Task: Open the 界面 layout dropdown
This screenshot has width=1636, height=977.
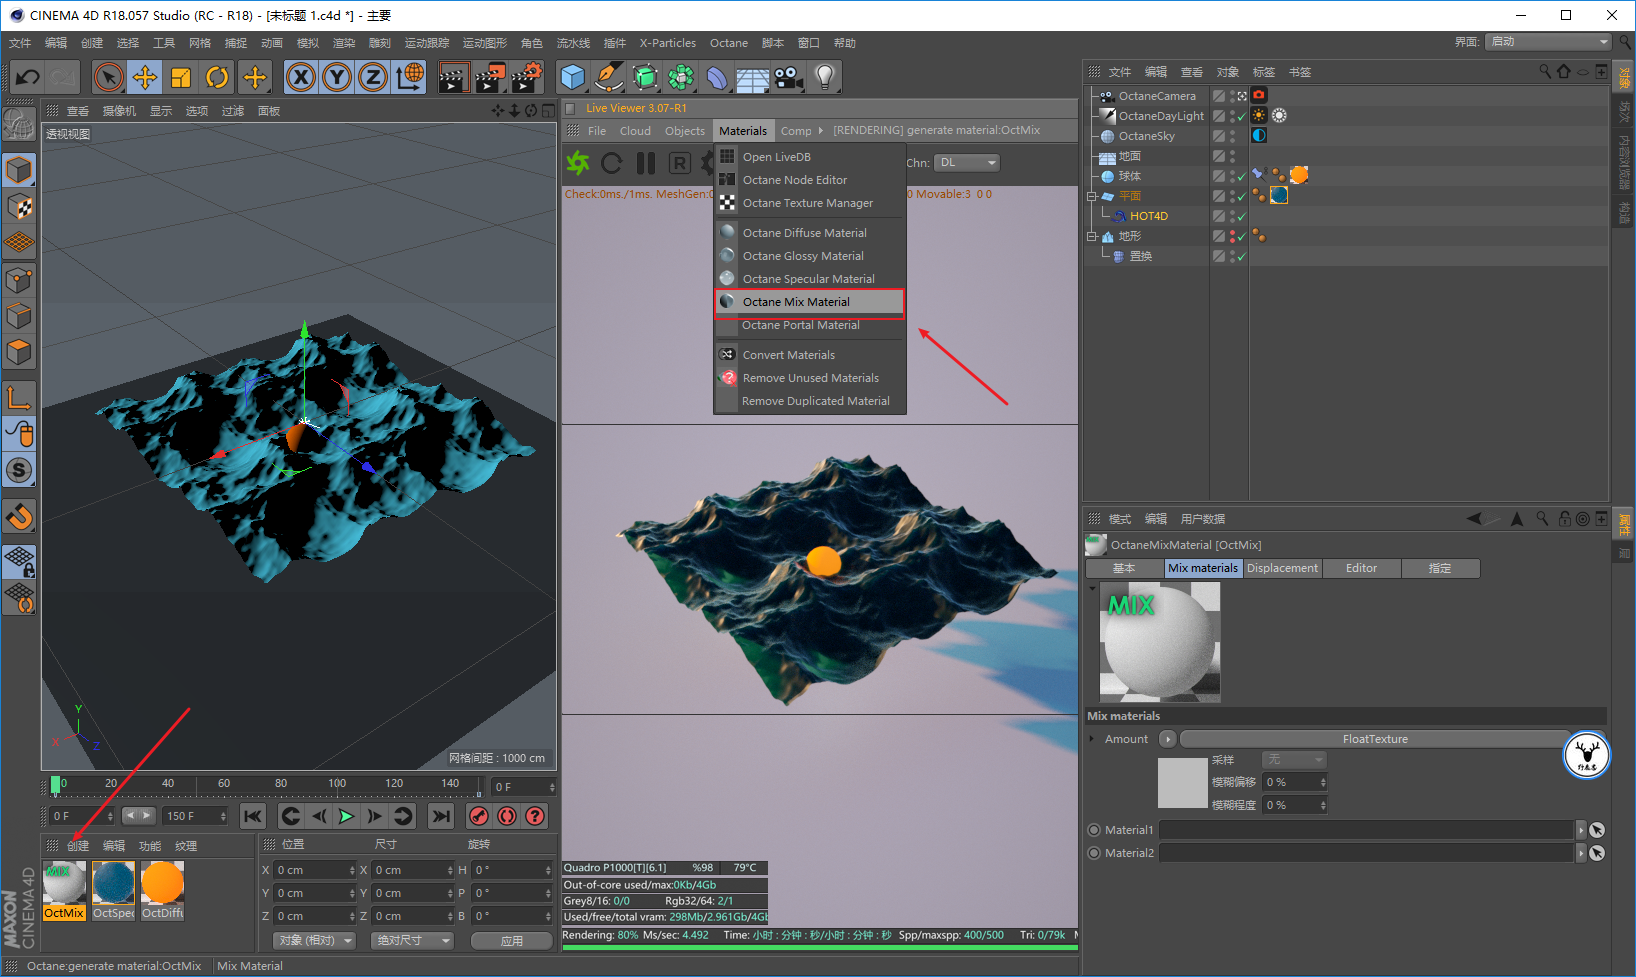Action: [x=1548, y=42]
